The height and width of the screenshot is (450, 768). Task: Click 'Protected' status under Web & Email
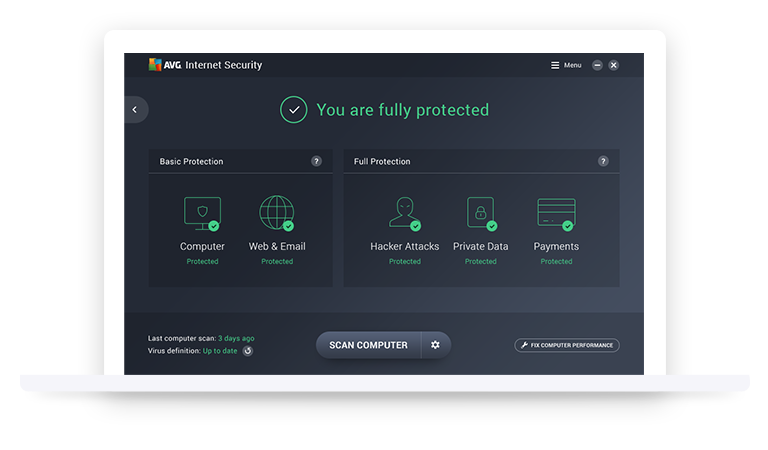[277, 261]
